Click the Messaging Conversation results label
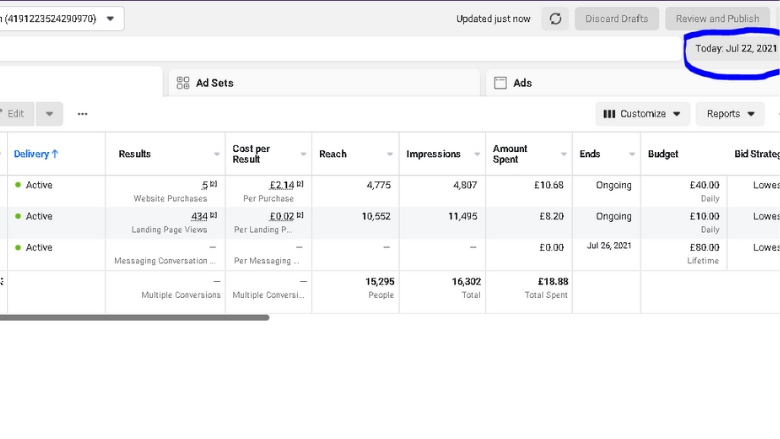This screenshot has height=439, width=780. coord(165,261)
